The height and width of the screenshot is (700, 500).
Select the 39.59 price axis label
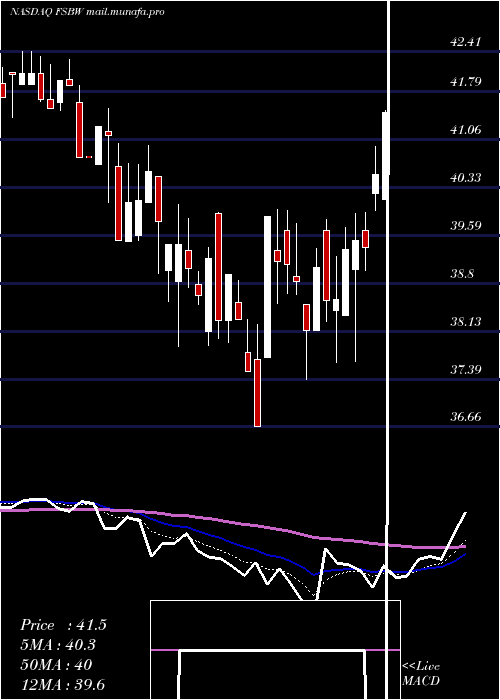coord(466,225)
